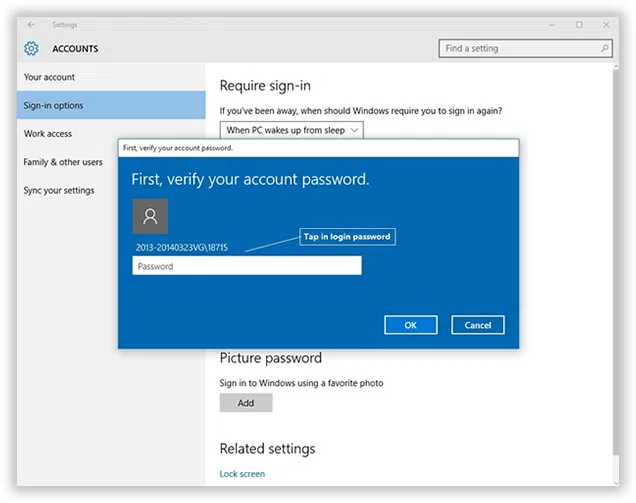Close the Settings window
The width and height of the screenshot is (636, 503).
coord(606,24)
